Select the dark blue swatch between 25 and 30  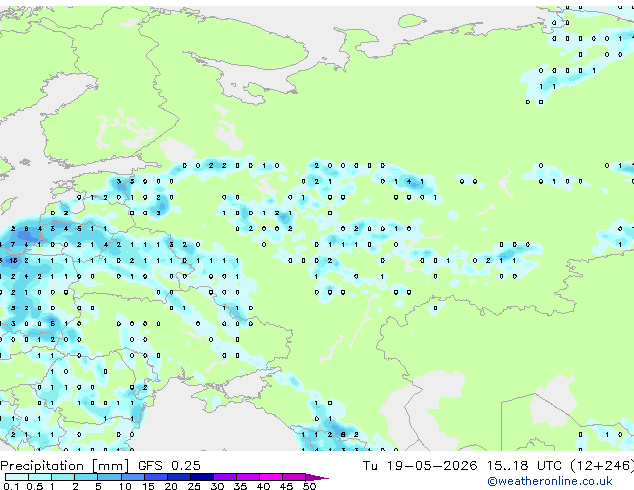202,477
